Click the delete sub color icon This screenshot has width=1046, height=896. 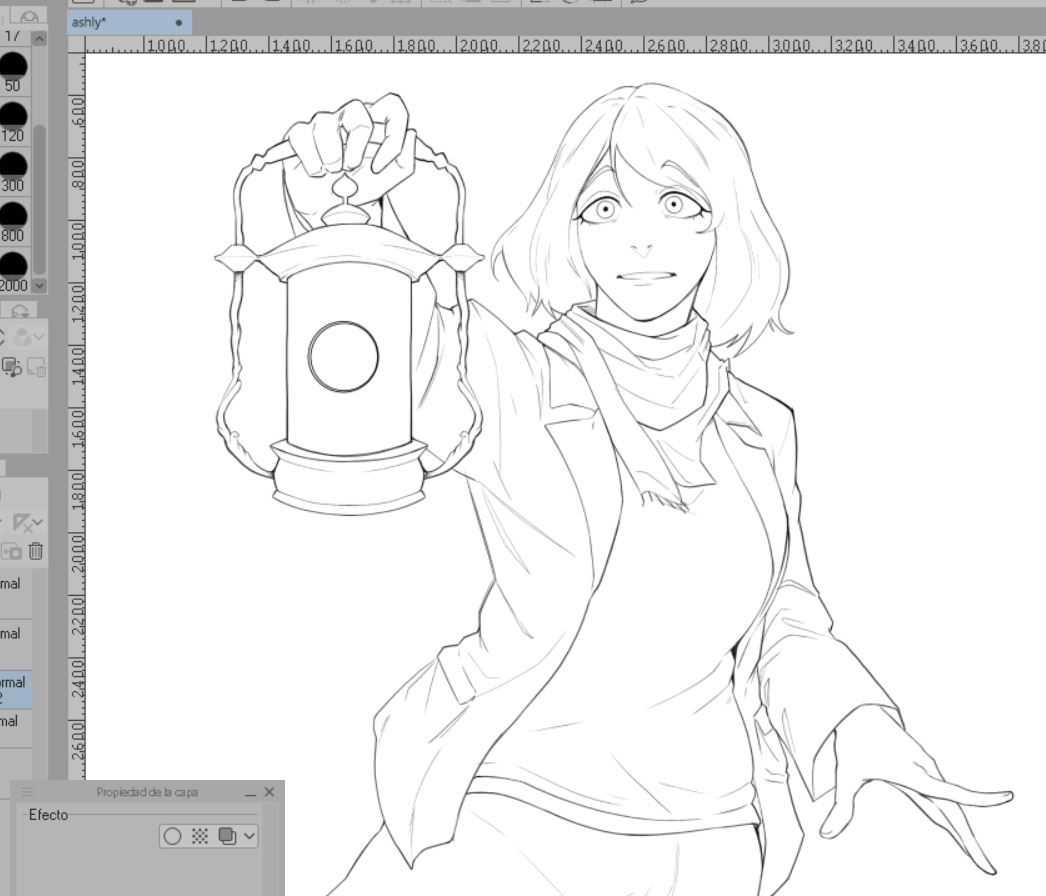coord(36,367)
